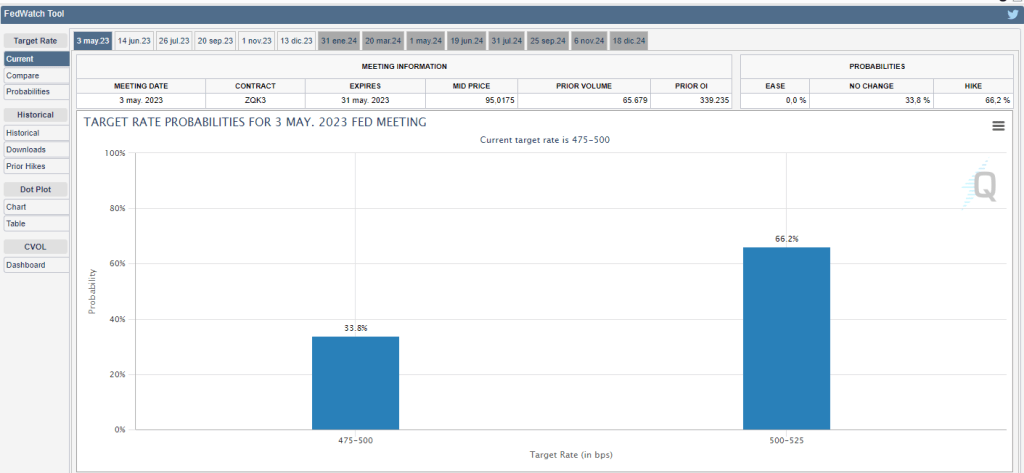This screenshot has height=473, width=1024.
Task: Select the 20 mar.24 meeting tab
Action: pos(383,41)
